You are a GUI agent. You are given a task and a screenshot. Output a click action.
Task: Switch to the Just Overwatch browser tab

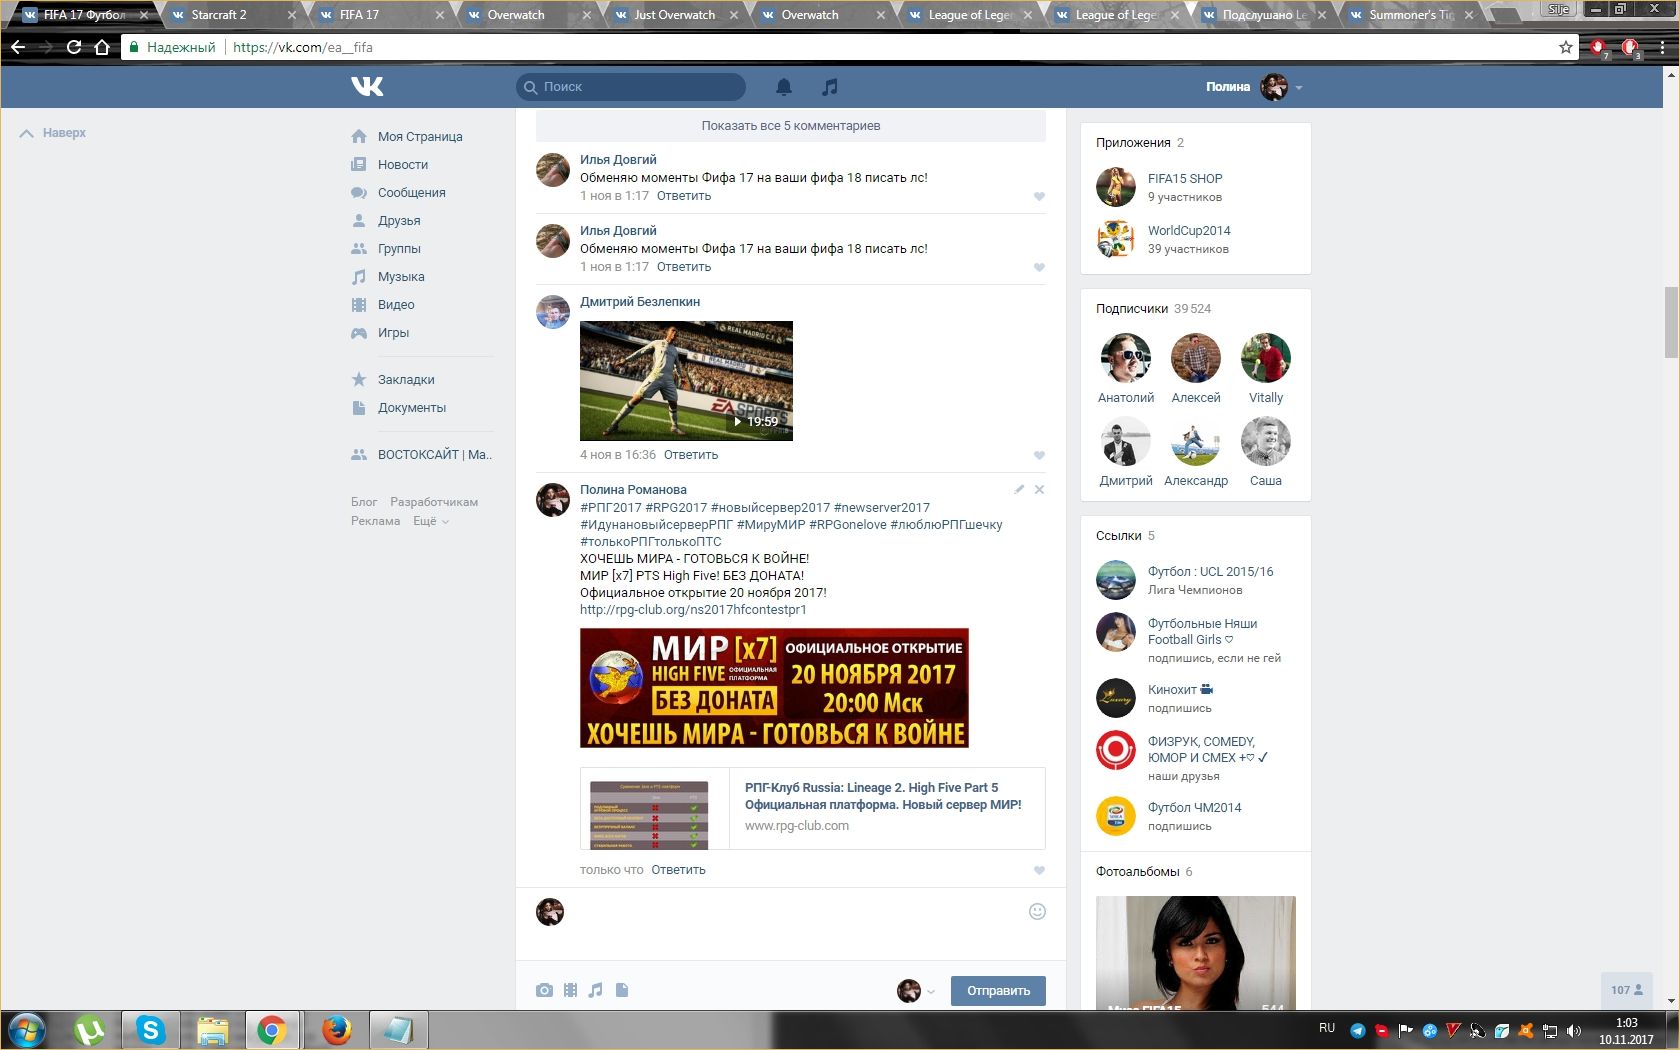pos(674,15)
